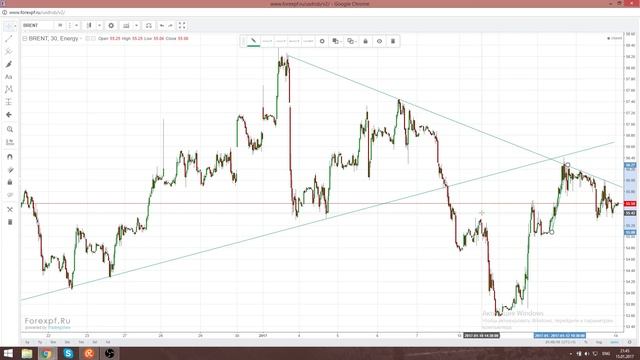Toggle fullscreen chart mode
640x360 pixels.
pyautogui.click(x=182, y=25)
